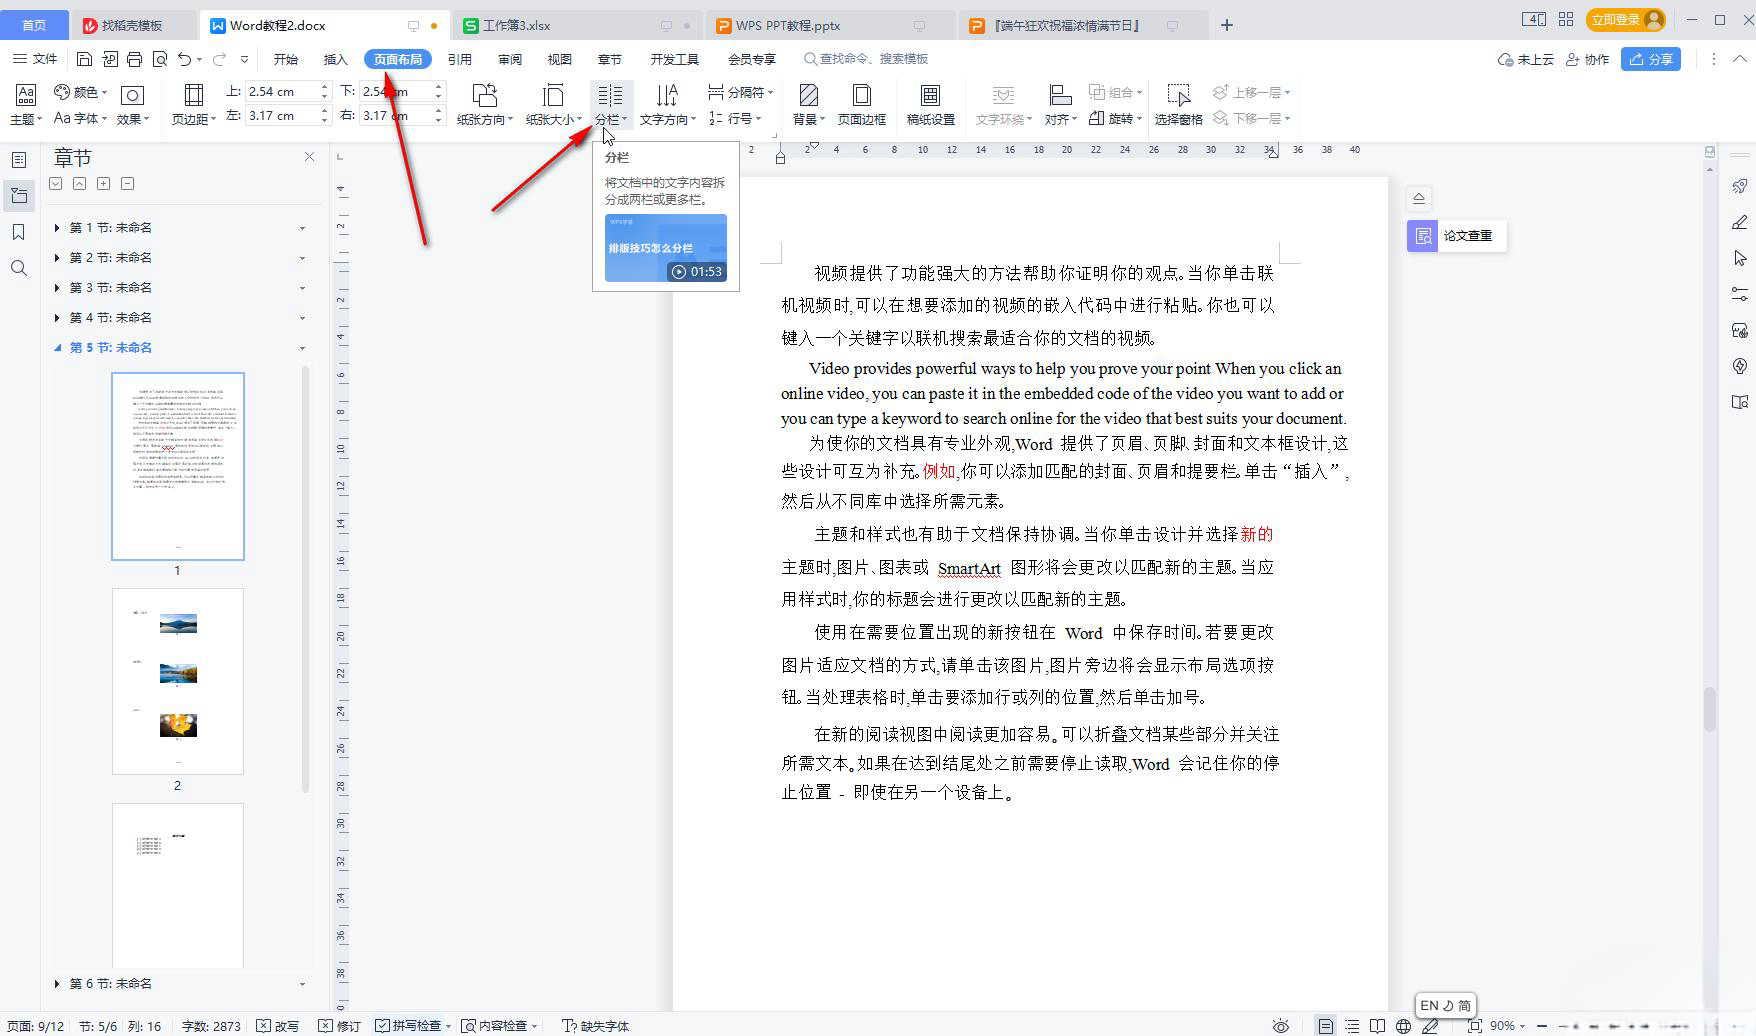Click the rocket icon in right sidebar
The image size is (1756, 1036).
(x=1740, y=186)
